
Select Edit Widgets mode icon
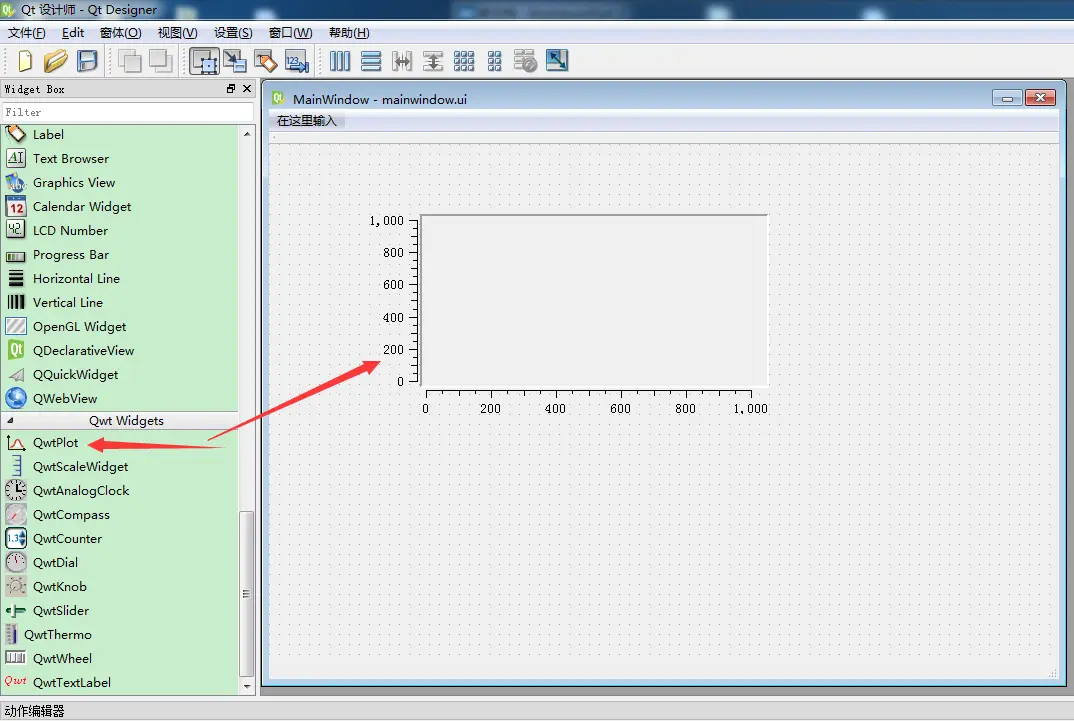[204, 61]
